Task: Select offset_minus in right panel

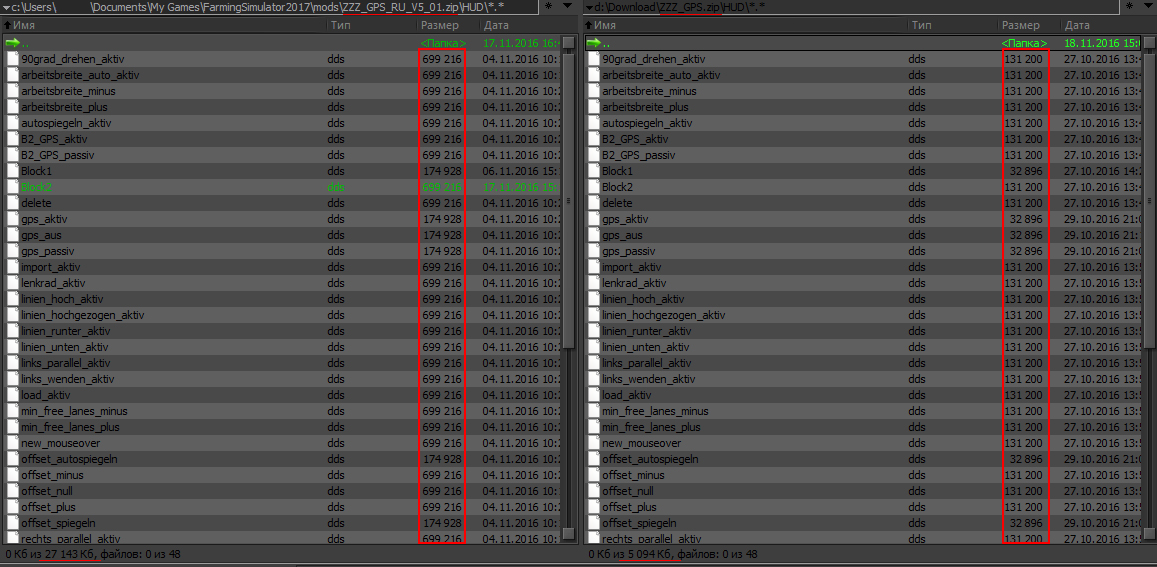Action: 633,475
